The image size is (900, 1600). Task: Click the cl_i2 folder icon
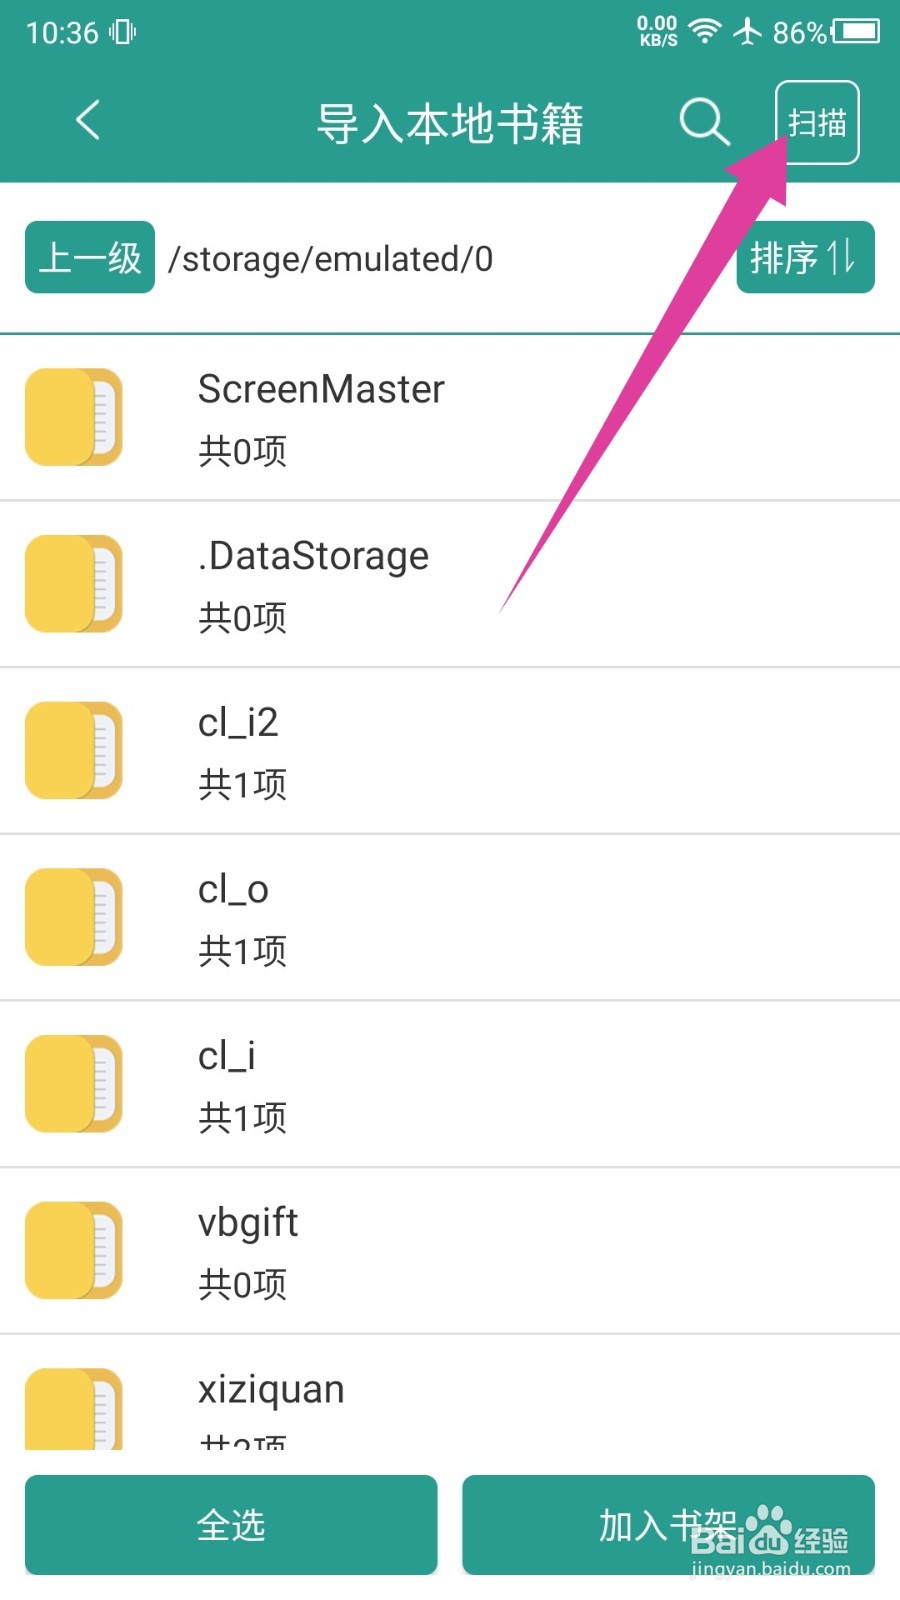74,750
